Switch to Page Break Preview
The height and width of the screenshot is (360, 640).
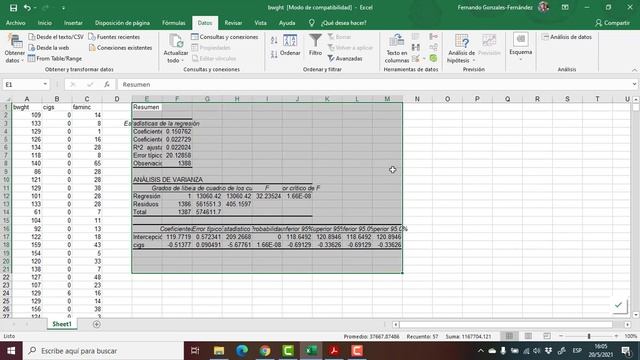coord(547,336)
